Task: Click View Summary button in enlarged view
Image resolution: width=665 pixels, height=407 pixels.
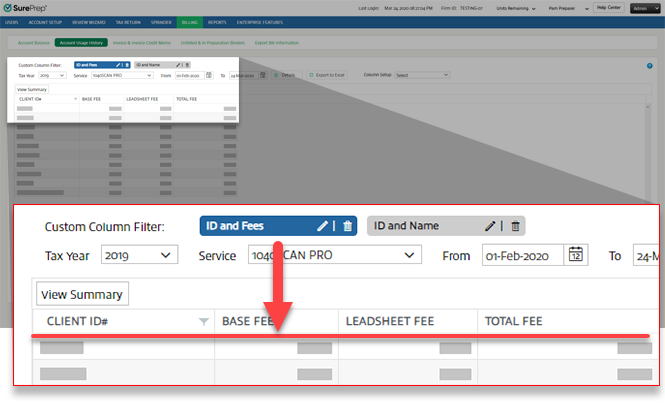Action: click(x=82, y=294)
